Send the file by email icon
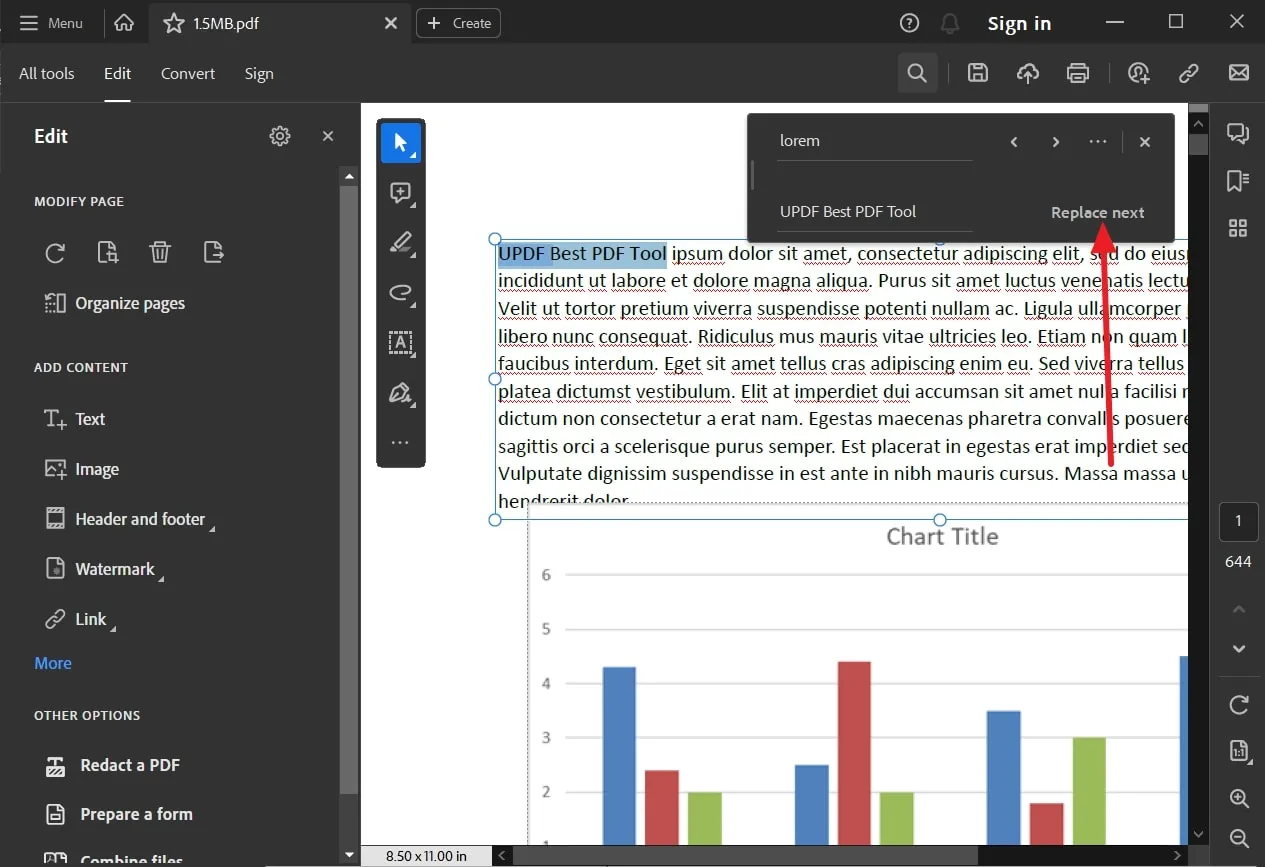 [x=1239, y=72]
